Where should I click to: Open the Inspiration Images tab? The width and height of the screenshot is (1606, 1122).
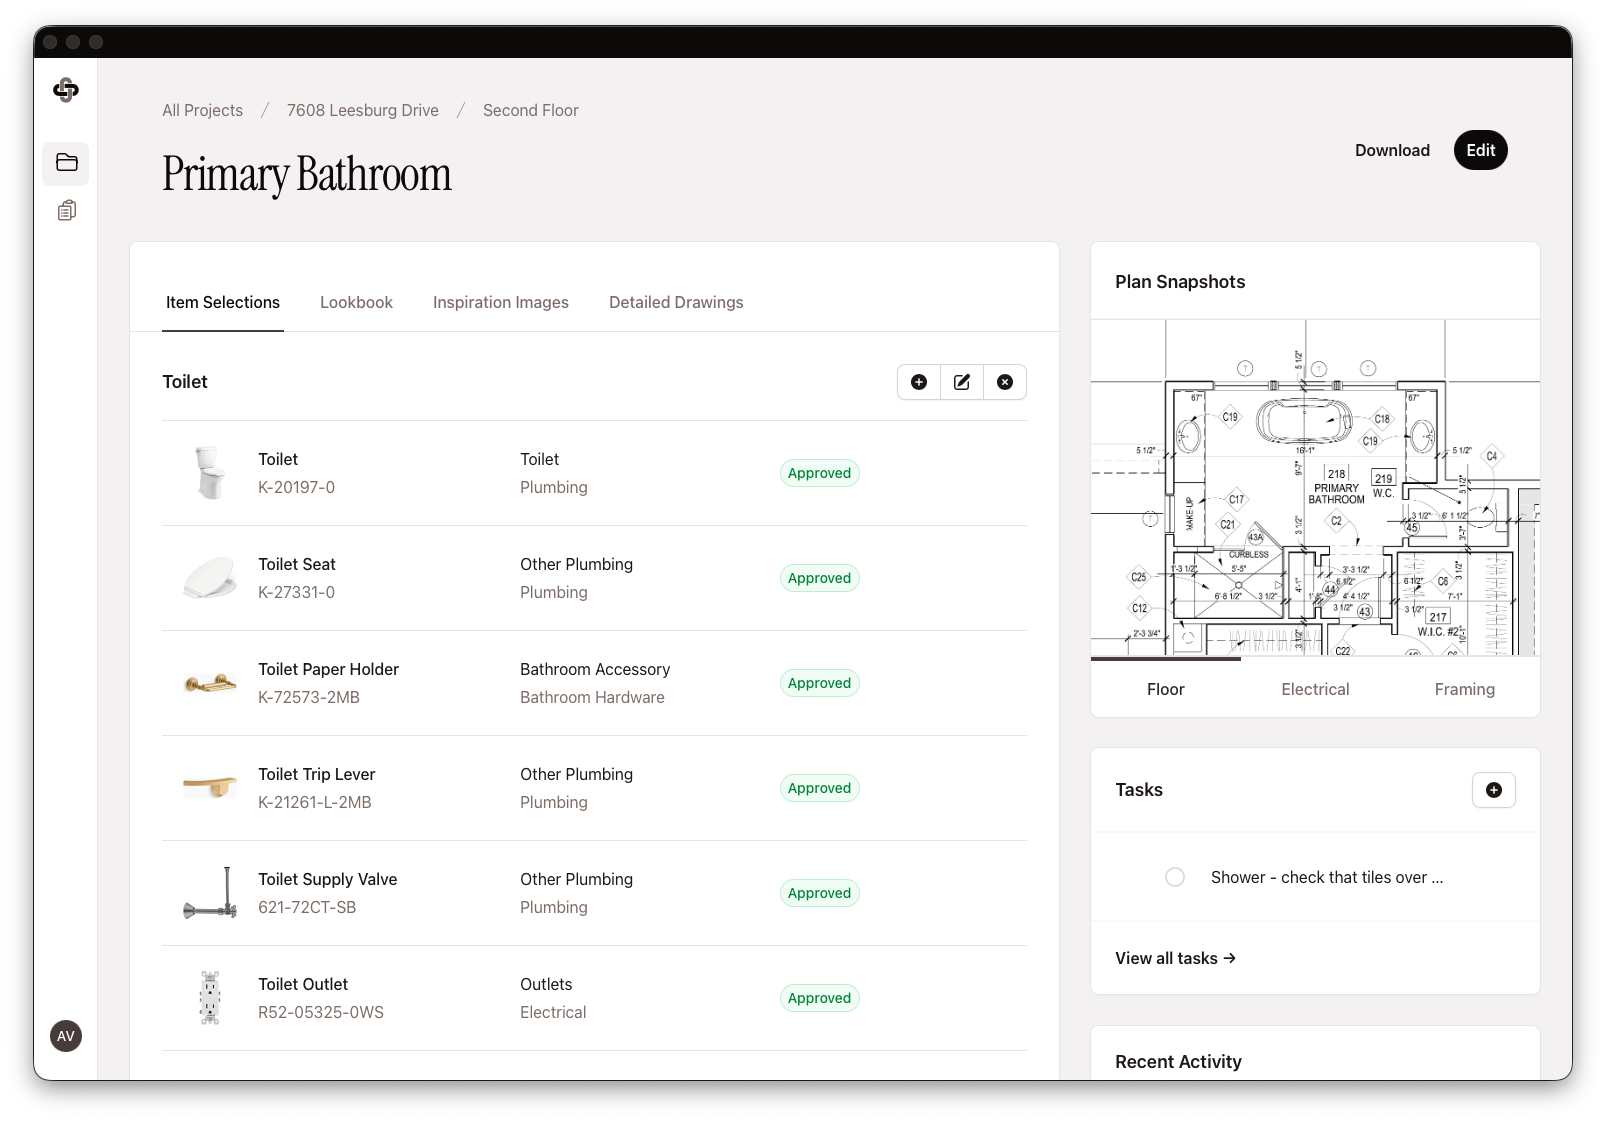coord(501,302)
